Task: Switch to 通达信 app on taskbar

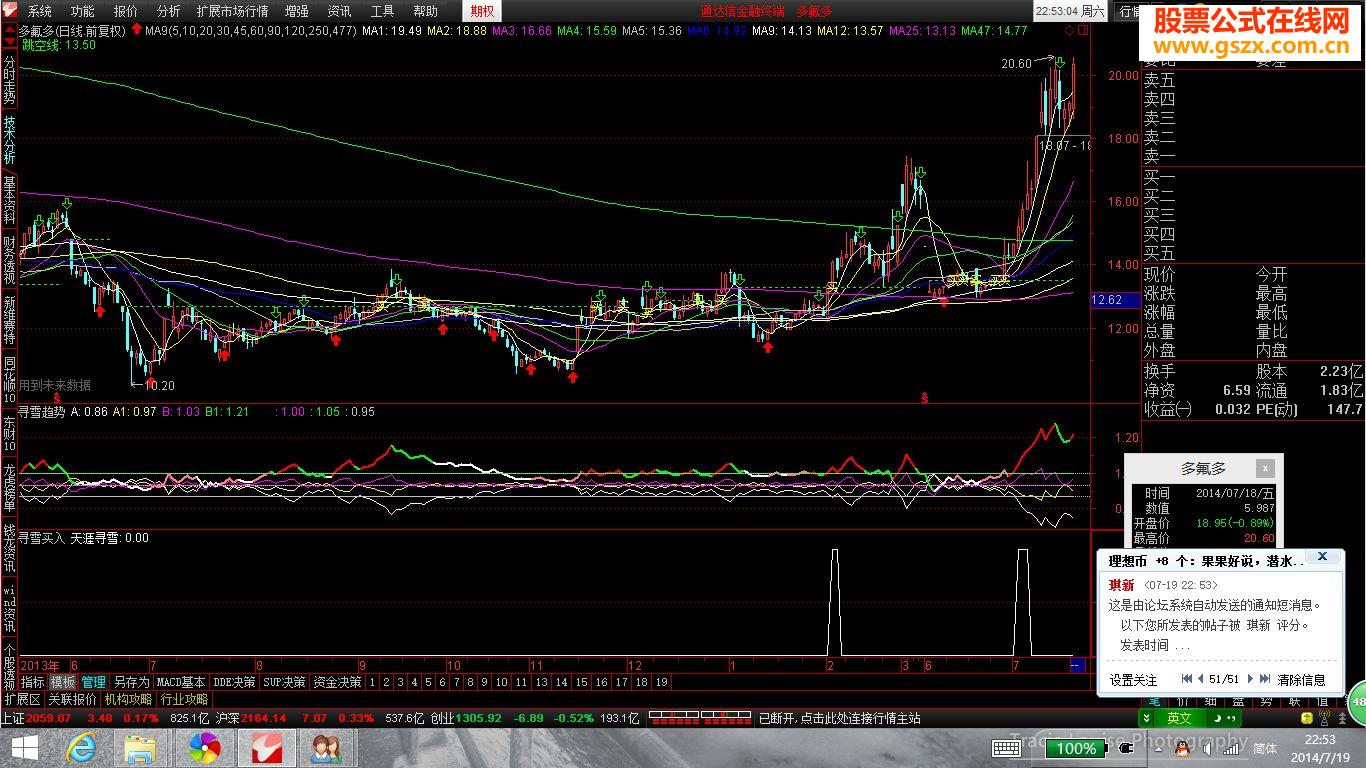Action: pyautogui.click(x=265, y=747)
